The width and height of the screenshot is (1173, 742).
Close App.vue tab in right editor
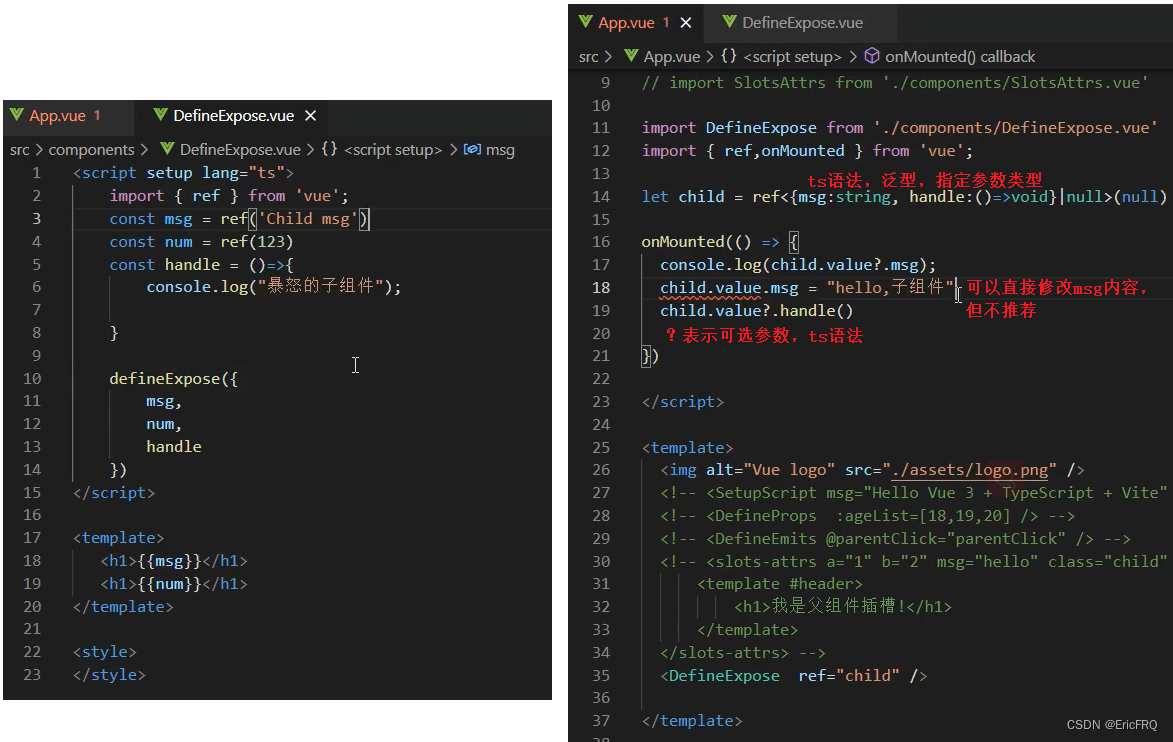pyautogui.click(x=685, y=23)
